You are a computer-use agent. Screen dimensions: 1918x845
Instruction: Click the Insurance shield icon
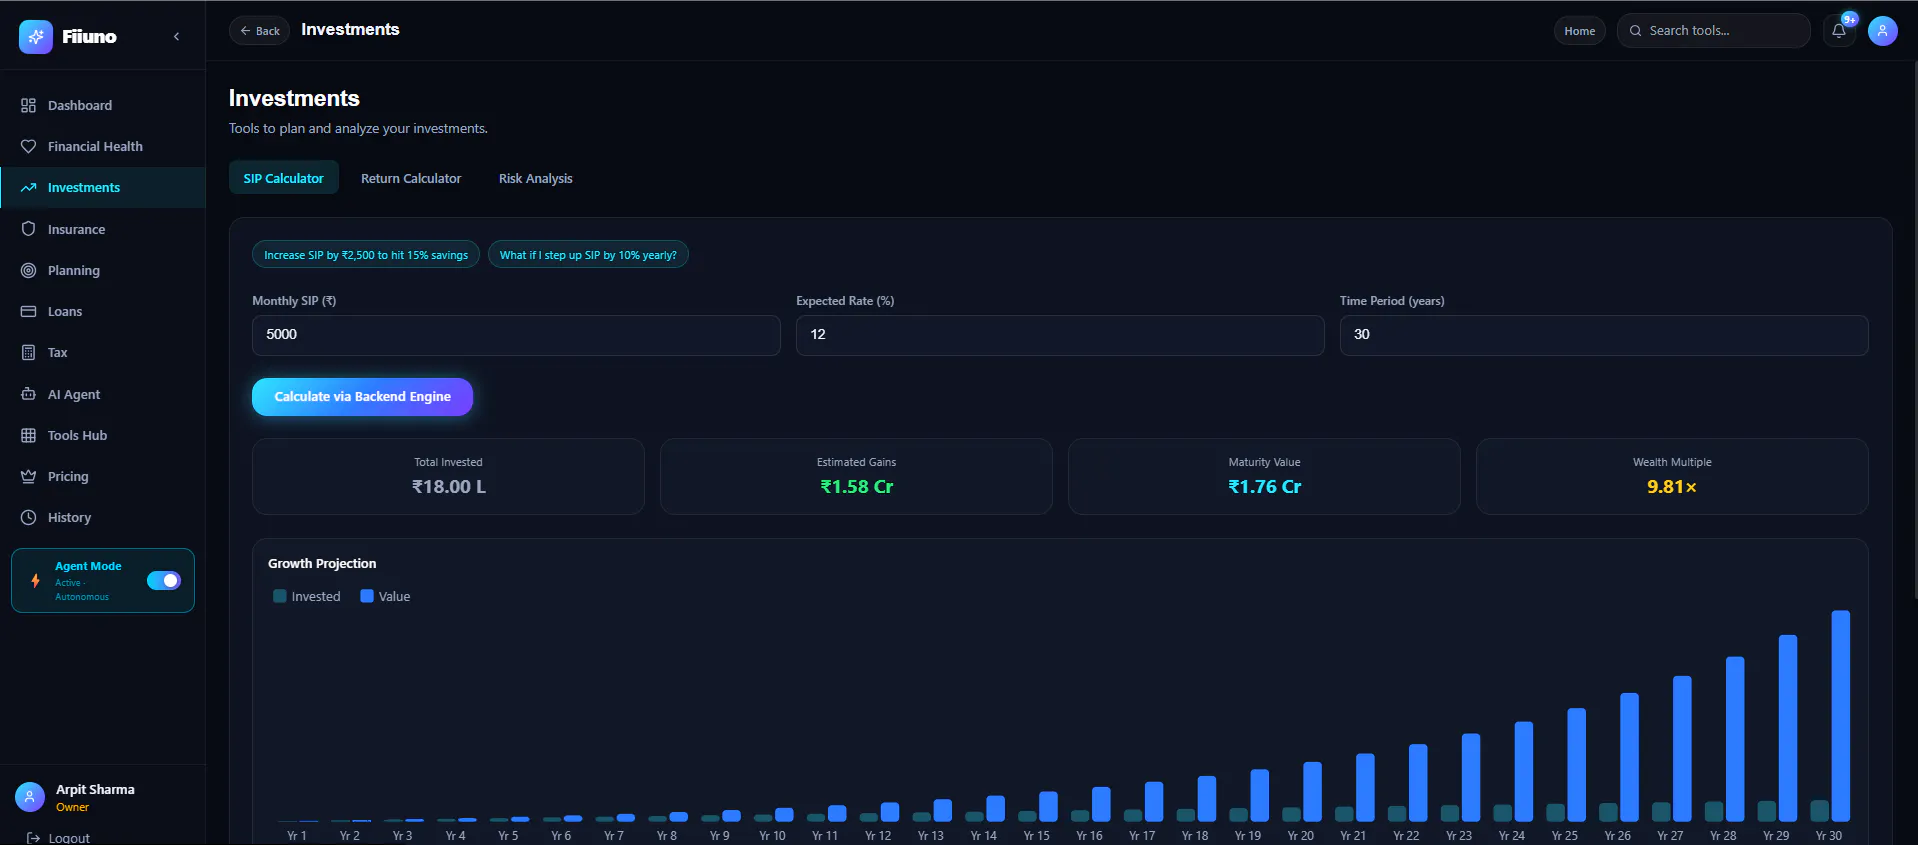[28, 229]
